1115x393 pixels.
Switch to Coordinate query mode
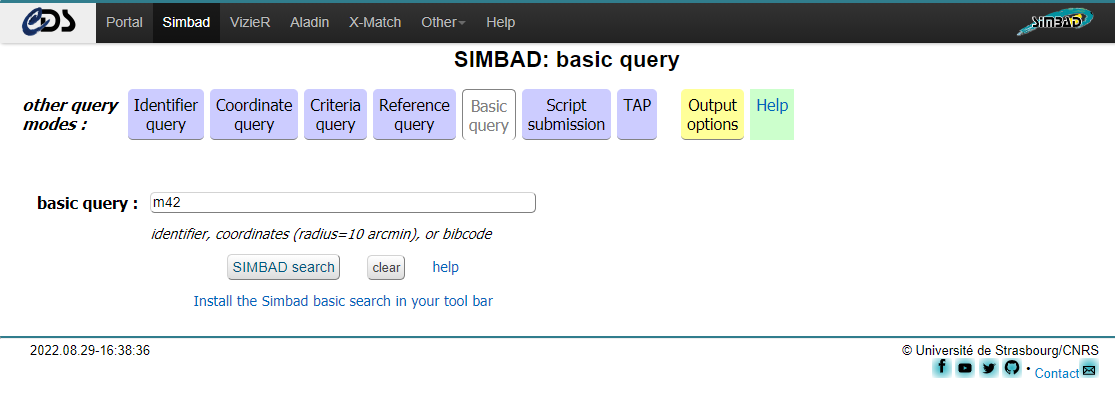pos(254,114)
